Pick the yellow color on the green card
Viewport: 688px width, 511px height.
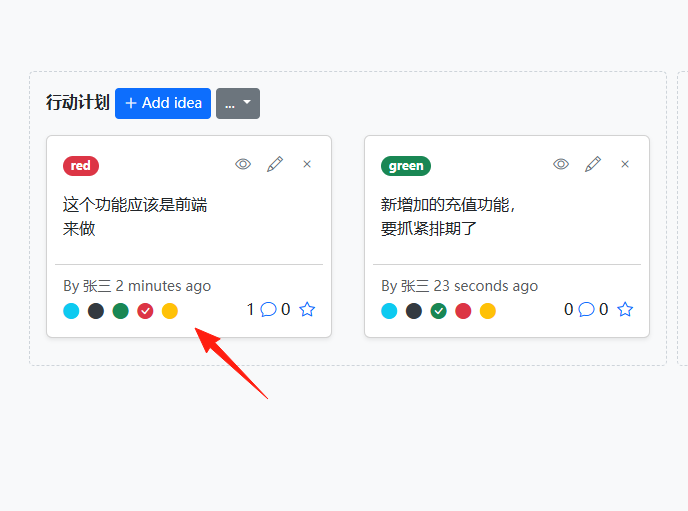pos(487,311)
